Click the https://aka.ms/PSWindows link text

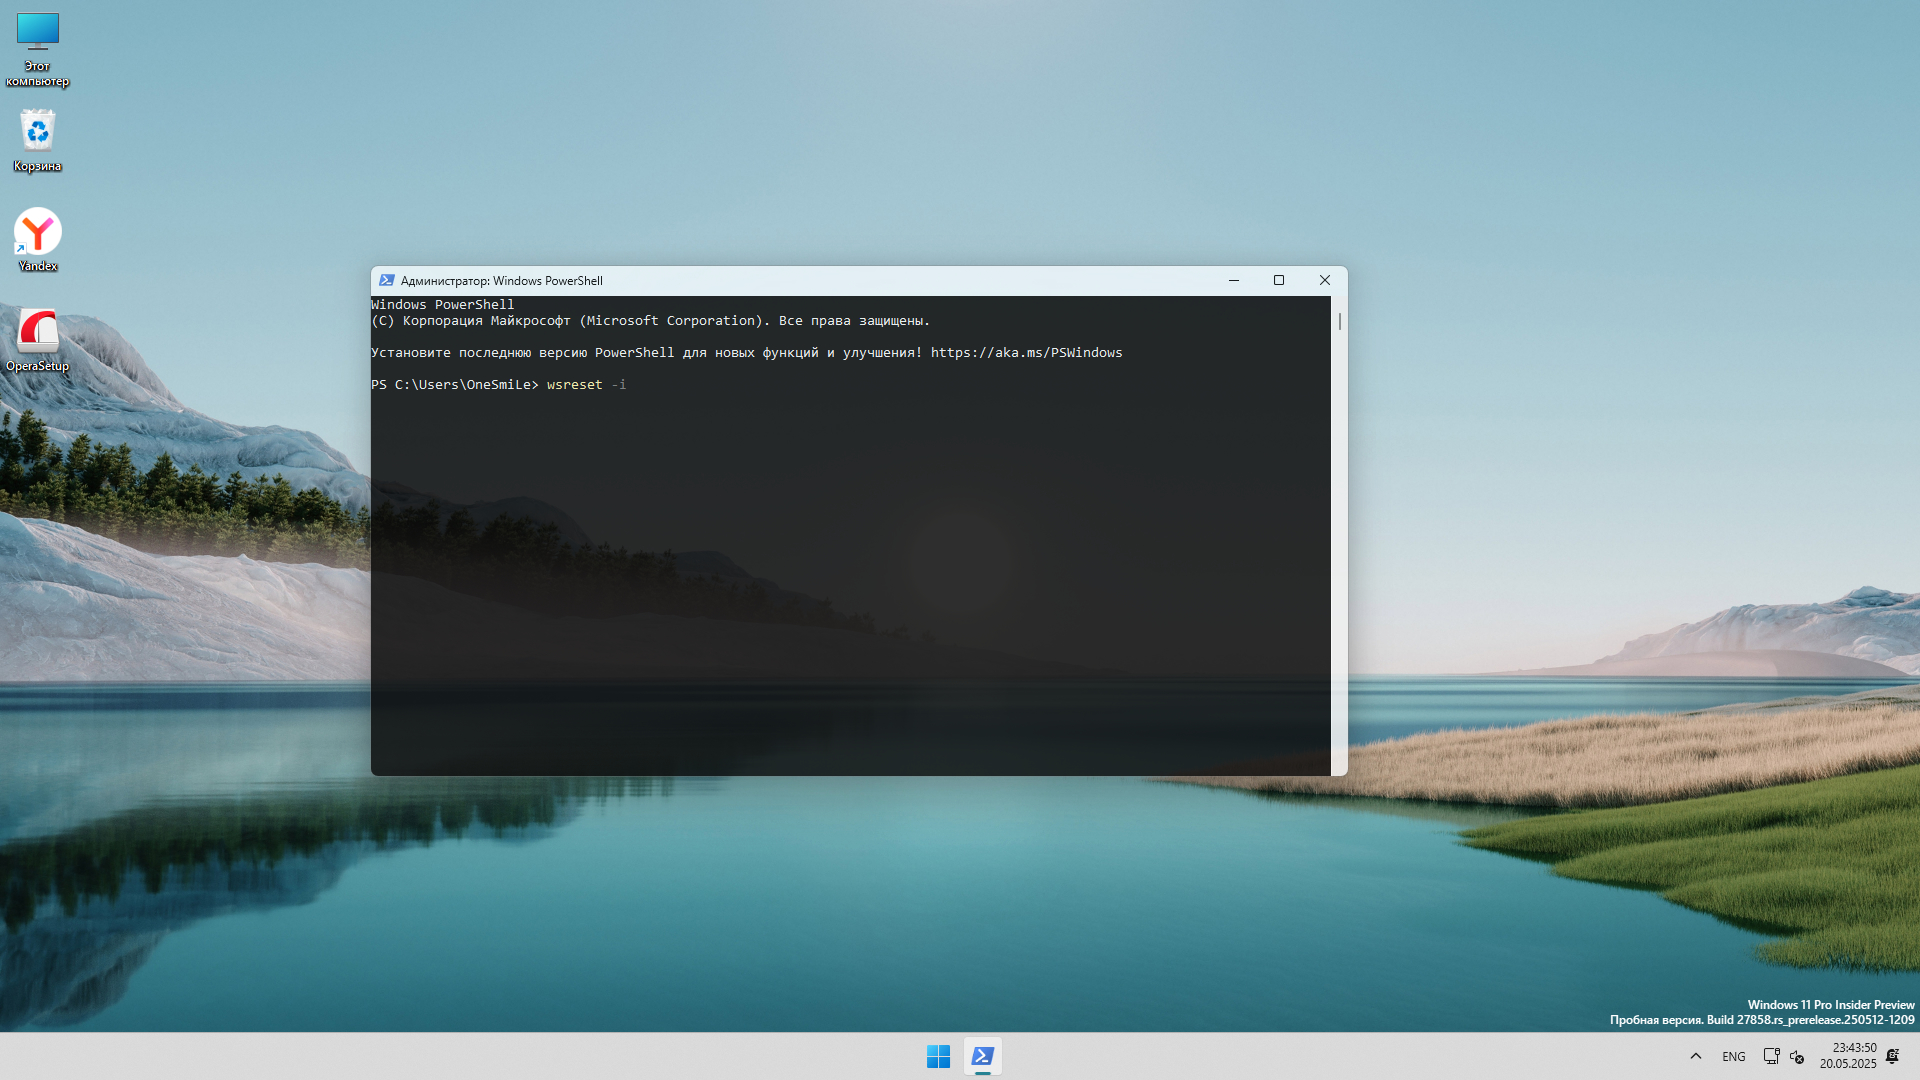pos(1026,353)
